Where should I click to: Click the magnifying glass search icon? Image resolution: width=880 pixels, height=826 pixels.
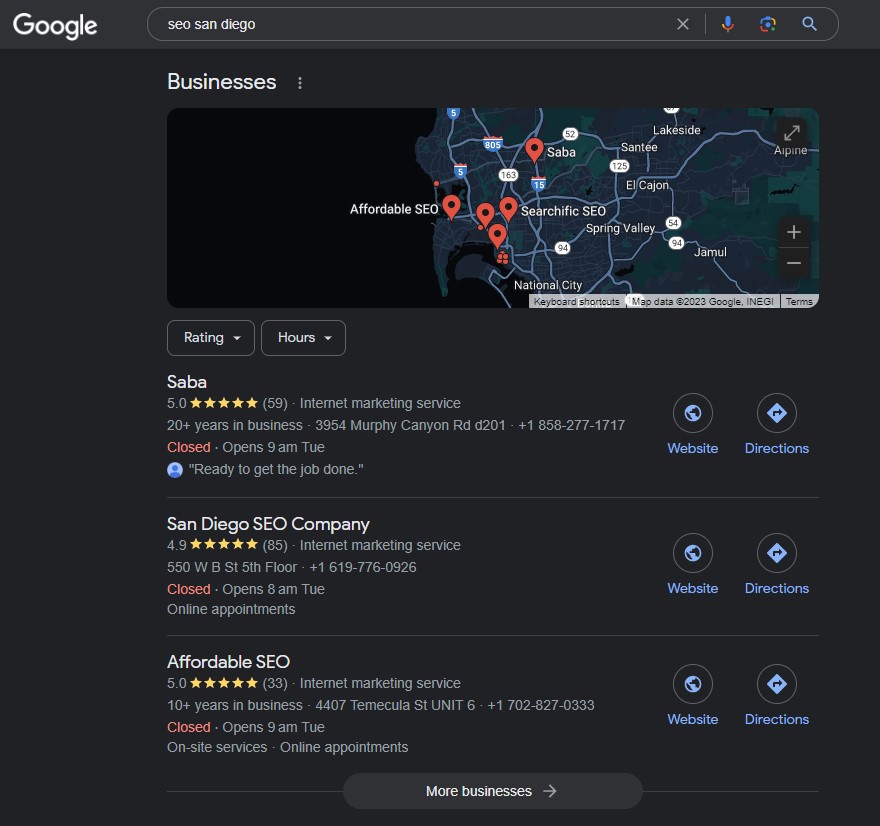810,24
